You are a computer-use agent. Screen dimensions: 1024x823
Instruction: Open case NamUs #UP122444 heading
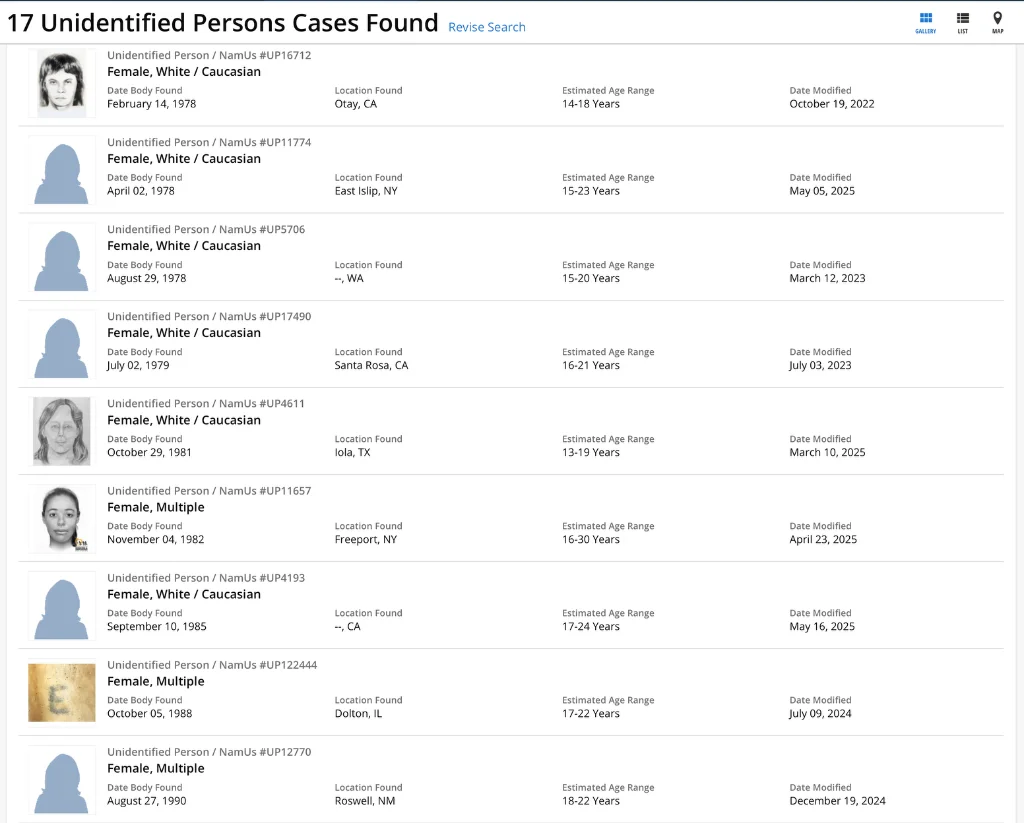tap(212, 665)
